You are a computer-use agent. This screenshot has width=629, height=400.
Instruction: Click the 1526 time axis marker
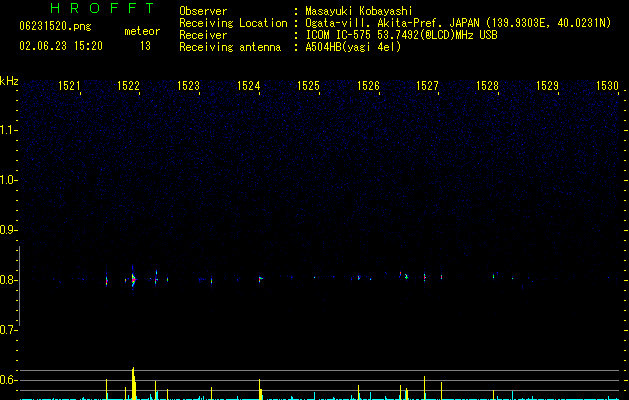pyautogui.click(x=368, y=86)
